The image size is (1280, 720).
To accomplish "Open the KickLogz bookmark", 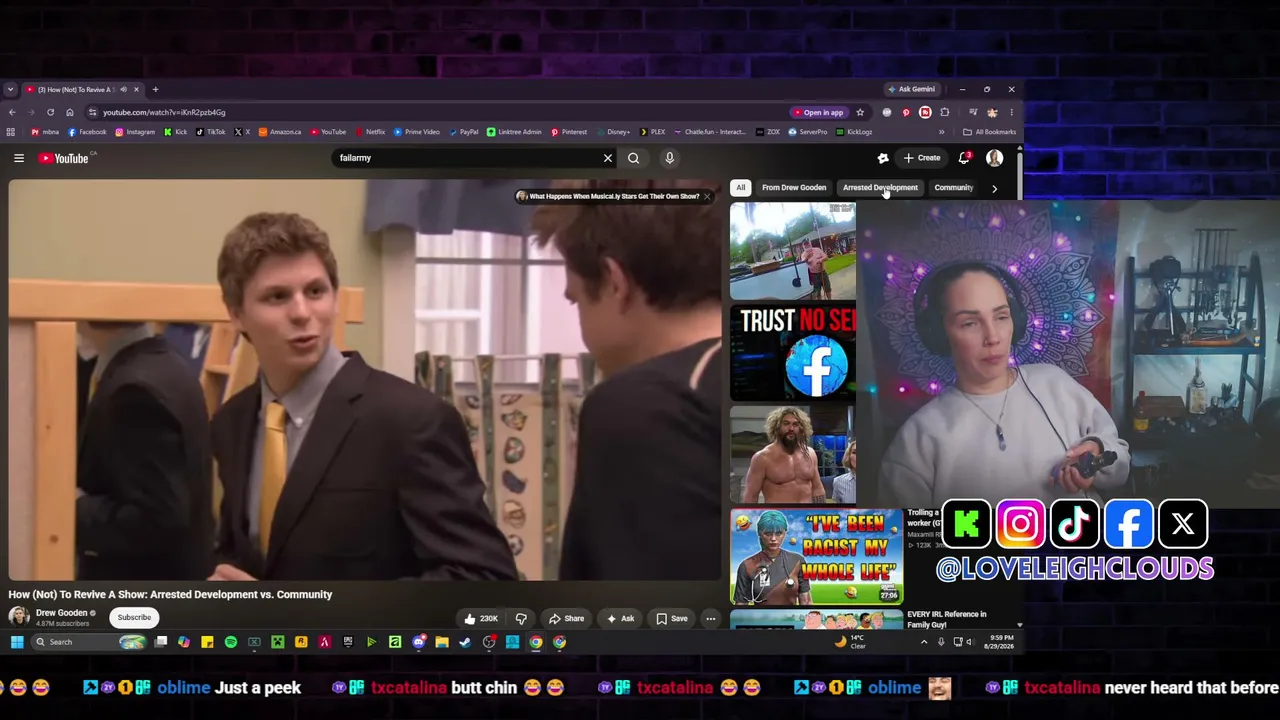I will tap(854, 132).
